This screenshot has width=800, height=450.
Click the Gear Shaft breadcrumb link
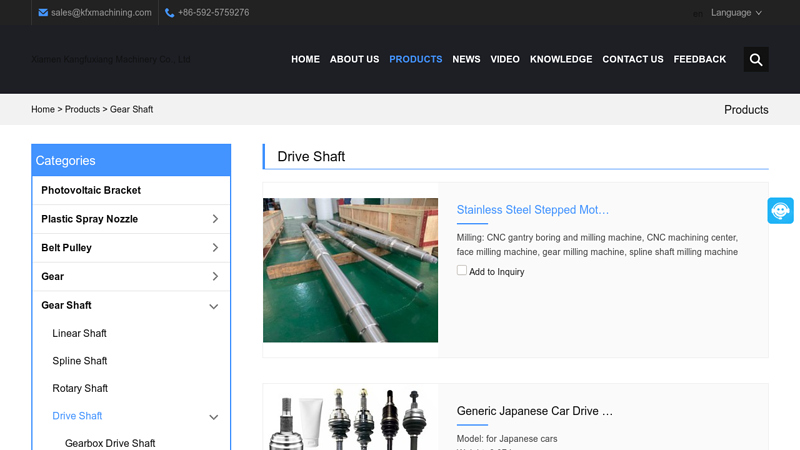[131, 109]
